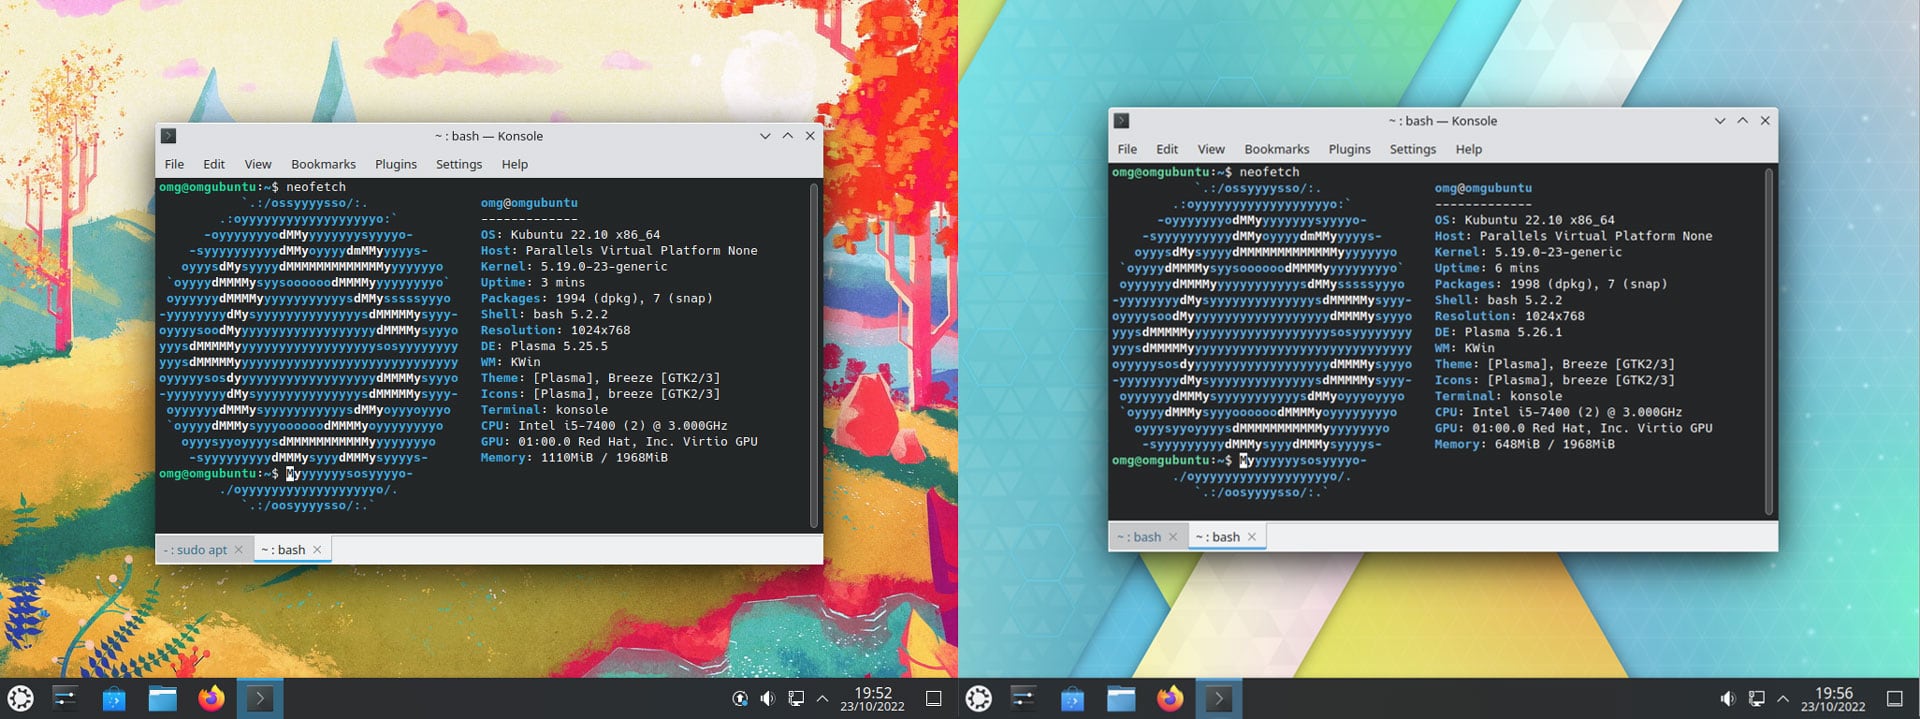1920x719 pixels.
Task: Open Dolphin file manager on the 19:52 panel
Action: [x=162, y=698]
